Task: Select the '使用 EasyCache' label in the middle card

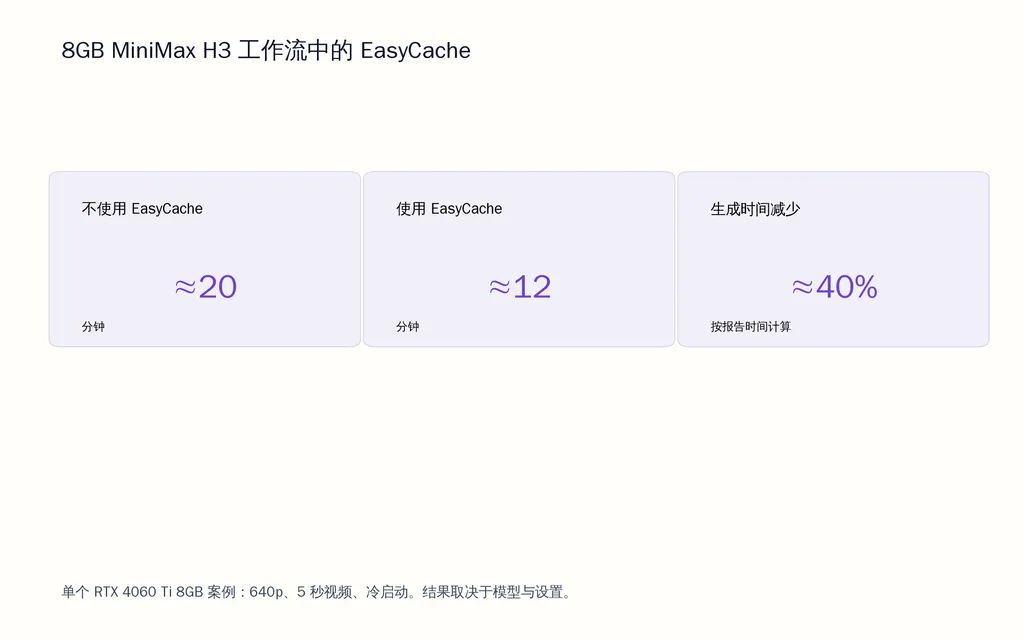Action: click(449, 209)
